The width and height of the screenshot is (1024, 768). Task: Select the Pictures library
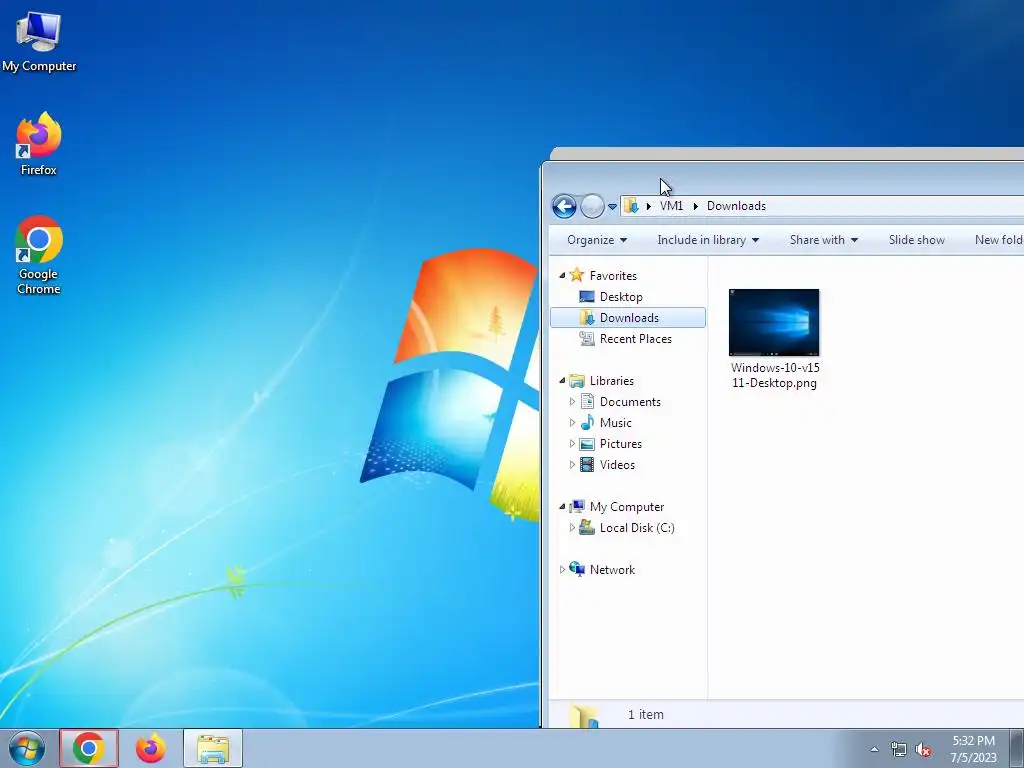(620, 443)
